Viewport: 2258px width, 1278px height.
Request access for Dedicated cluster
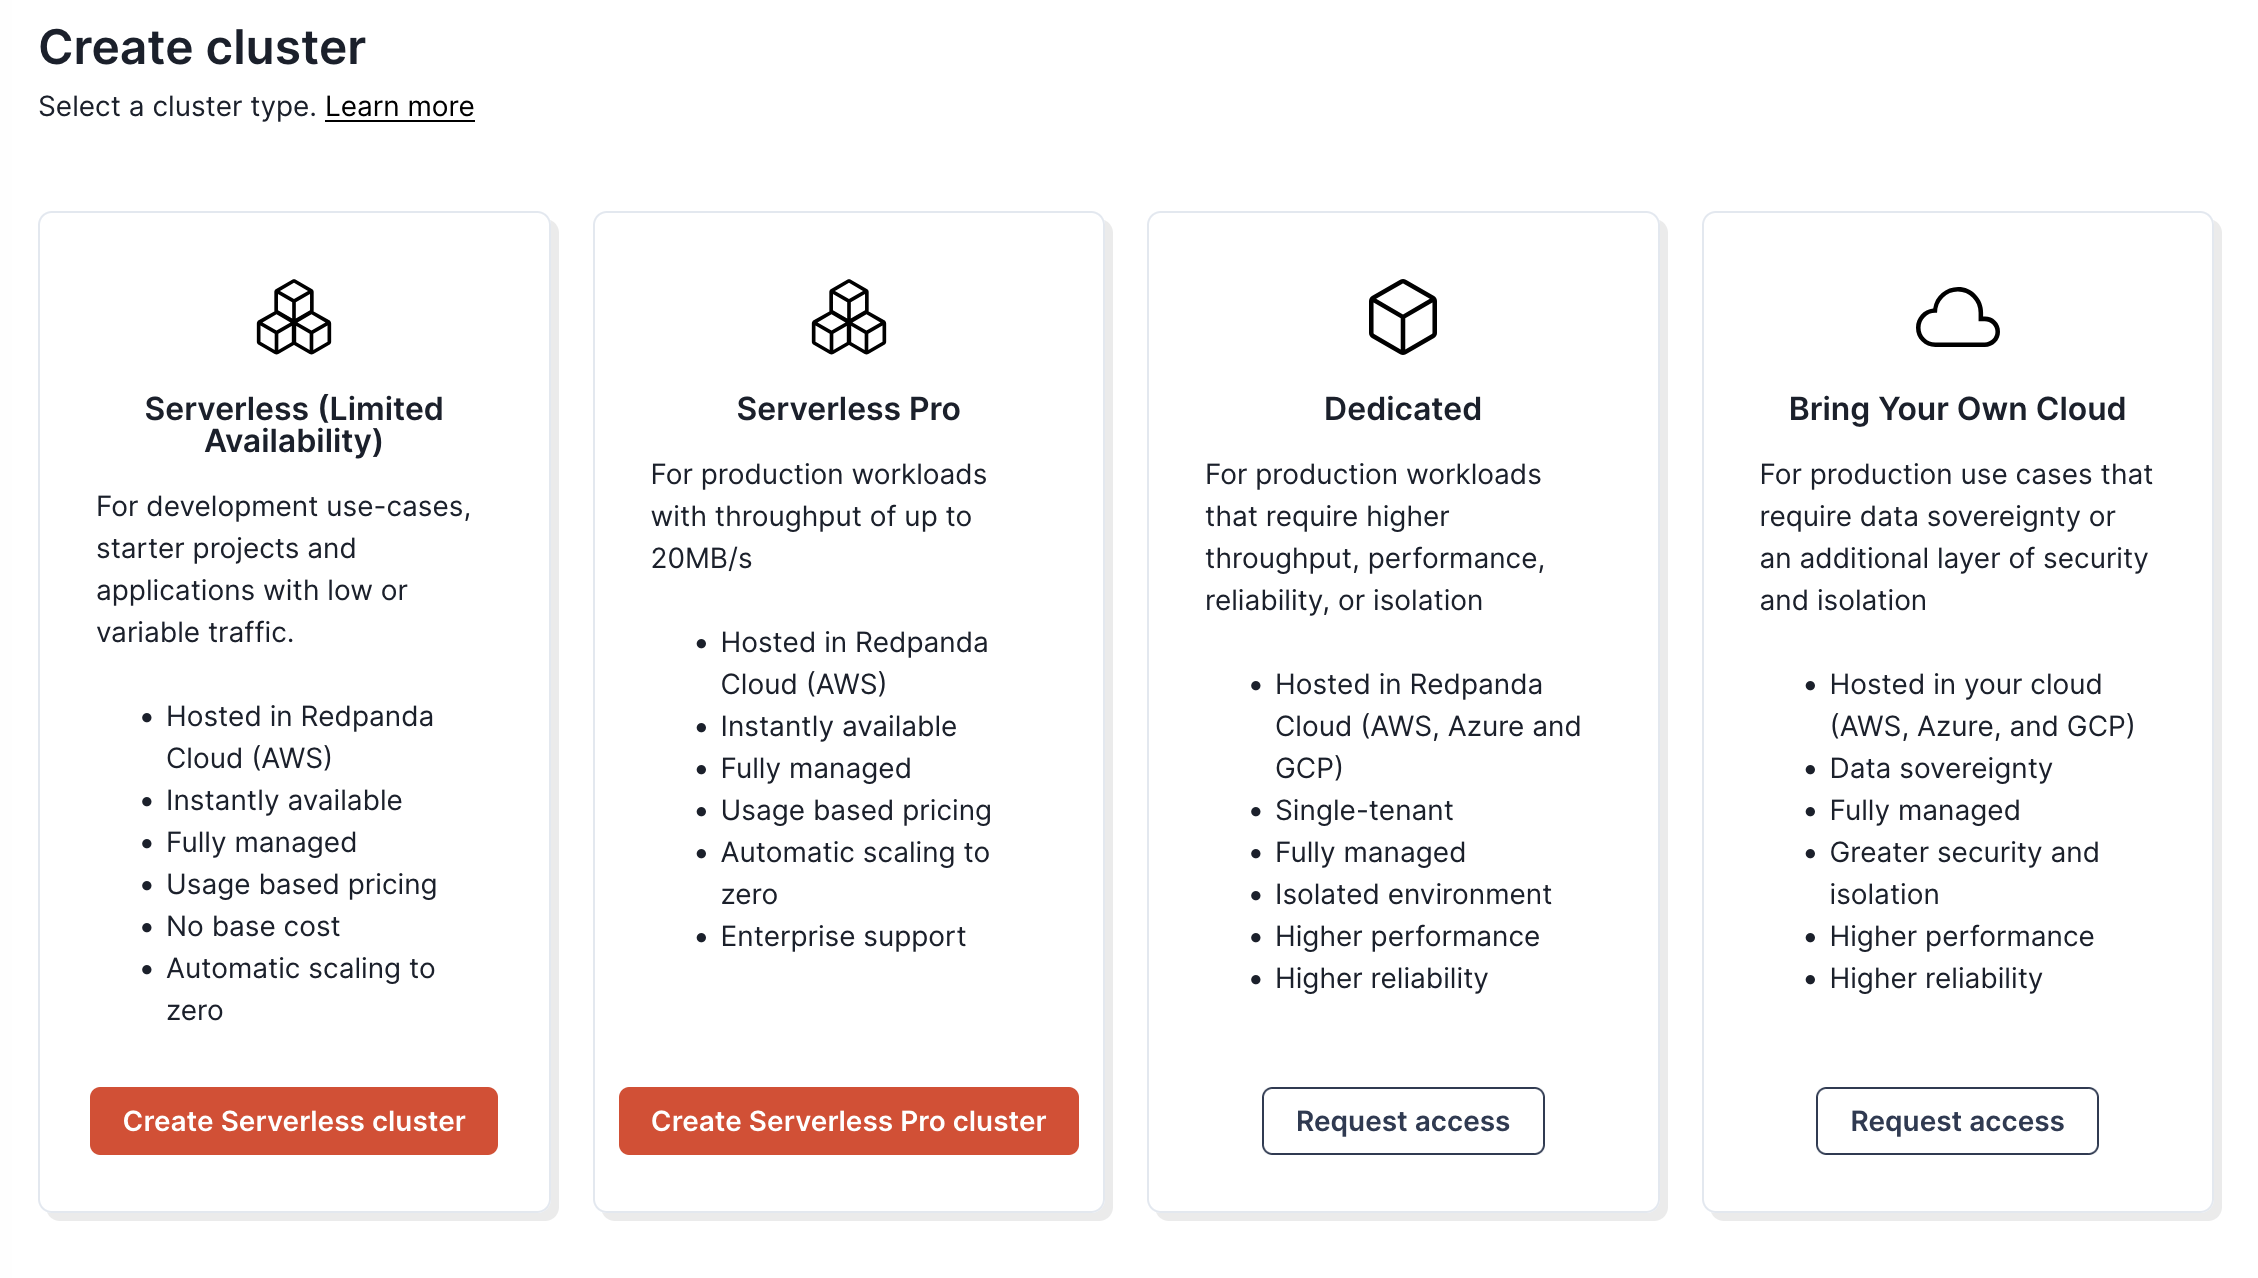[x=1402, y=1121]
